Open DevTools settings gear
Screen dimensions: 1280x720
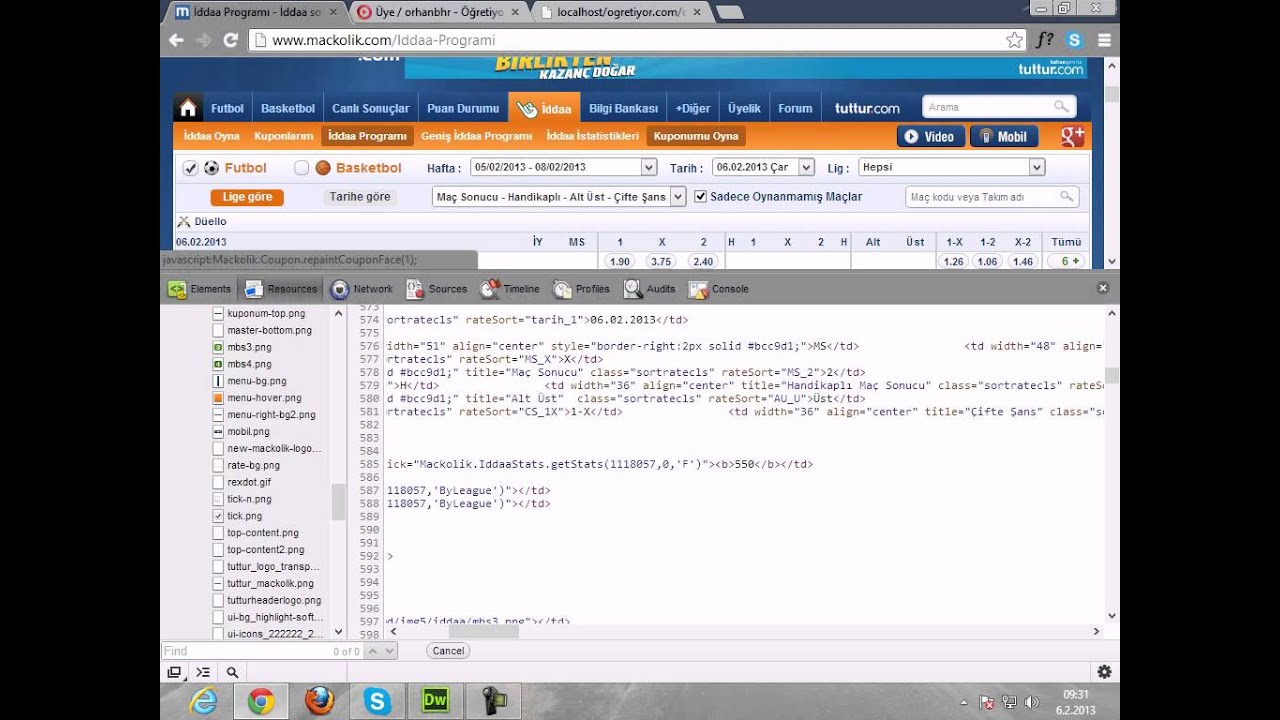(1104, 672)
